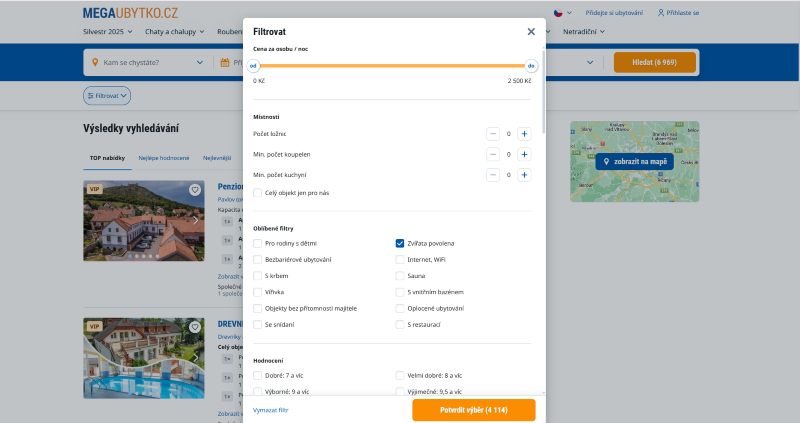Increase Počet ložnic with plus icon
Viewport: 800px width, 423px height.
(x=524, y=134)
